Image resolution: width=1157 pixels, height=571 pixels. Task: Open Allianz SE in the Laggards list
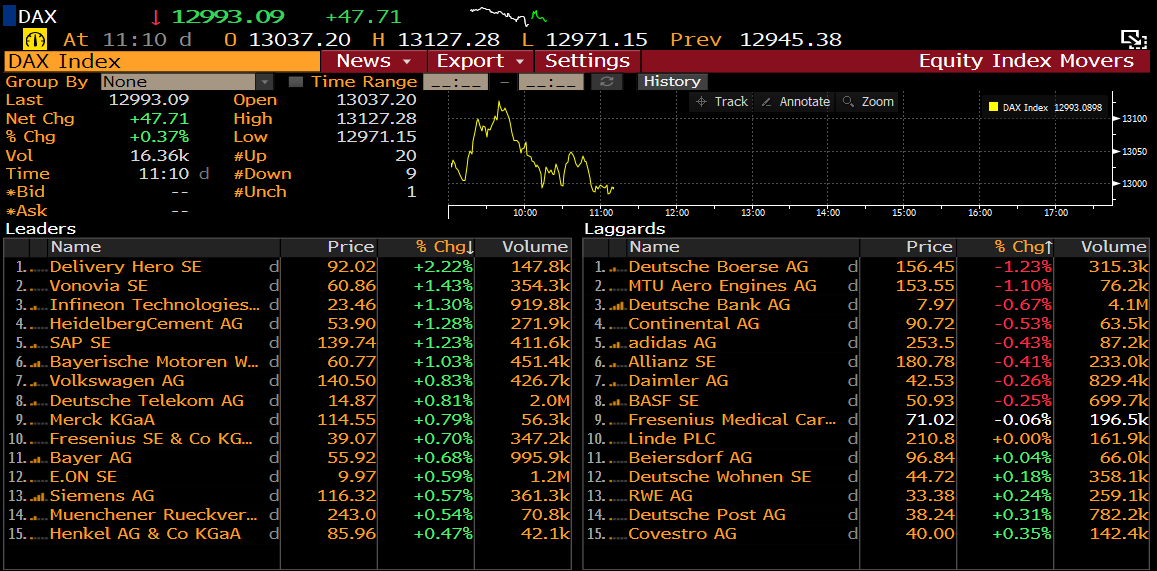[x=672, y=363]
